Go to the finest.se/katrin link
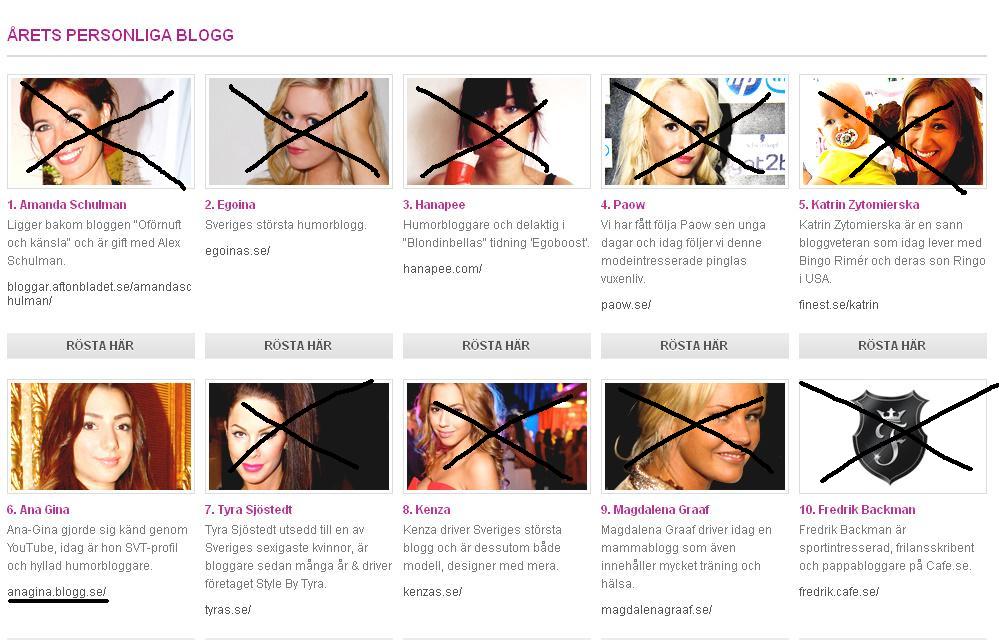Image resolution: width=999 pixels, height=640 pixels. 838,304
